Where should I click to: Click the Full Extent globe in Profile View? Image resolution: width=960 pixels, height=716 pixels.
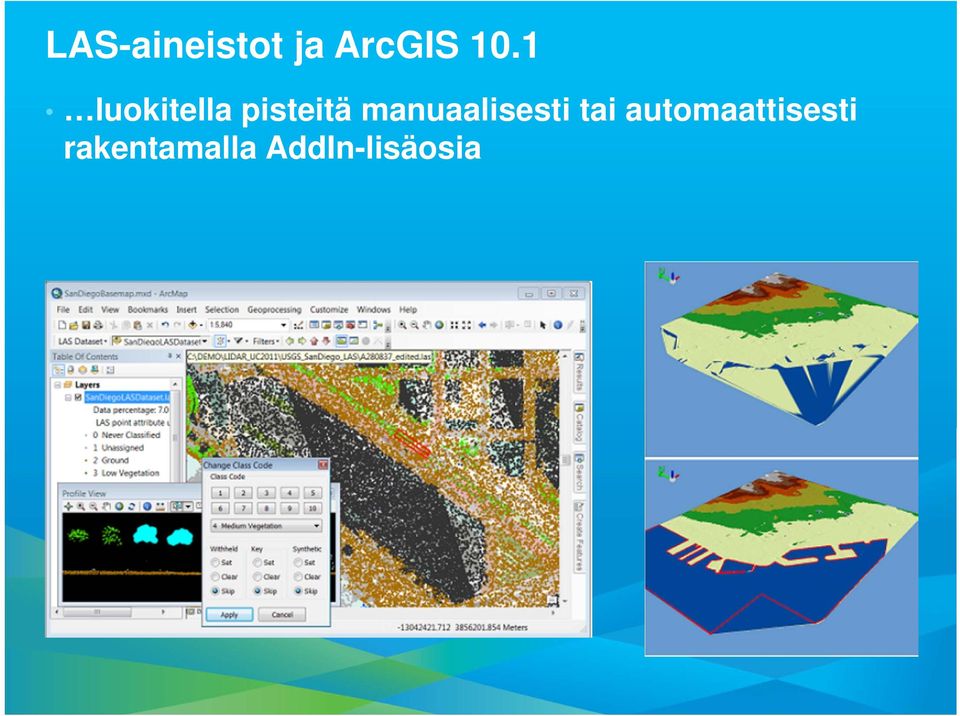click(119, 507)
